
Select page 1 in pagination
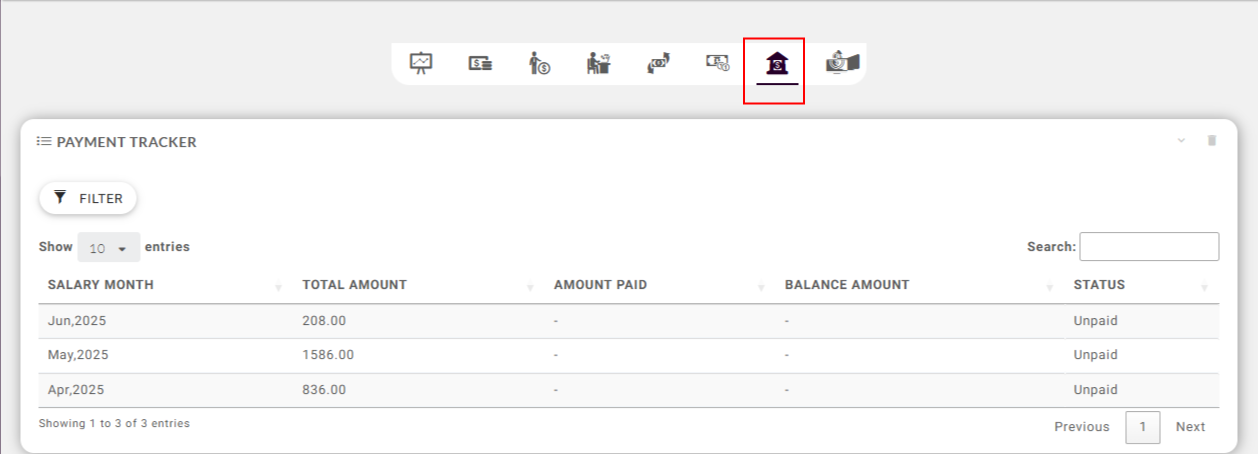coord(1142,427)
